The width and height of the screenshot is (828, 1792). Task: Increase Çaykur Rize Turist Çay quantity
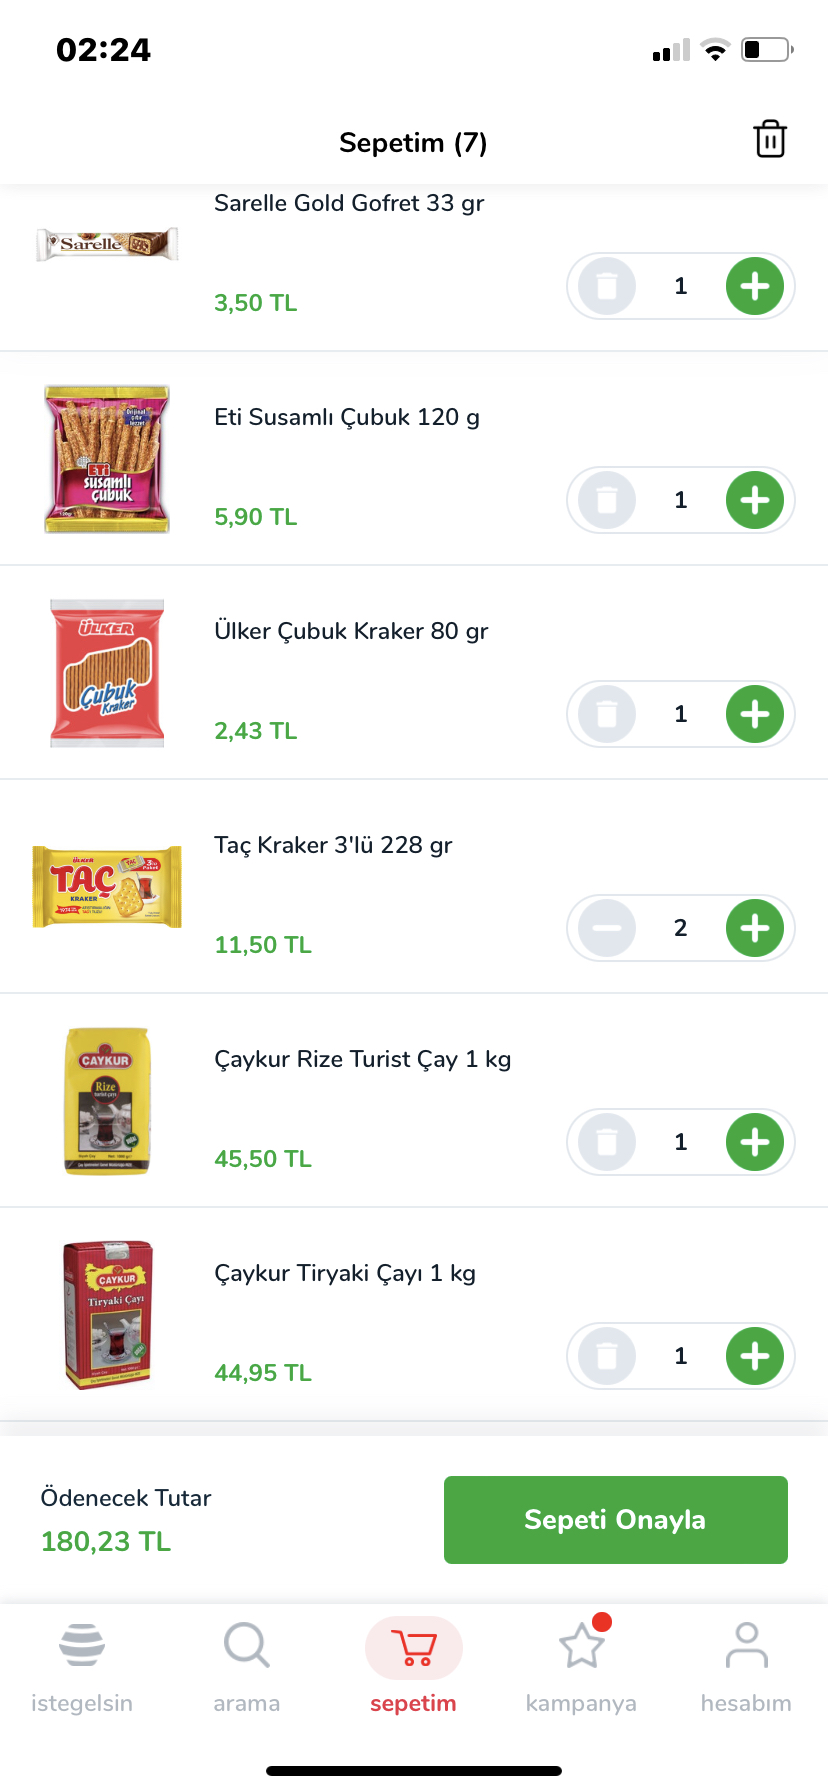pyautogui.click(x=755, y=1143)
